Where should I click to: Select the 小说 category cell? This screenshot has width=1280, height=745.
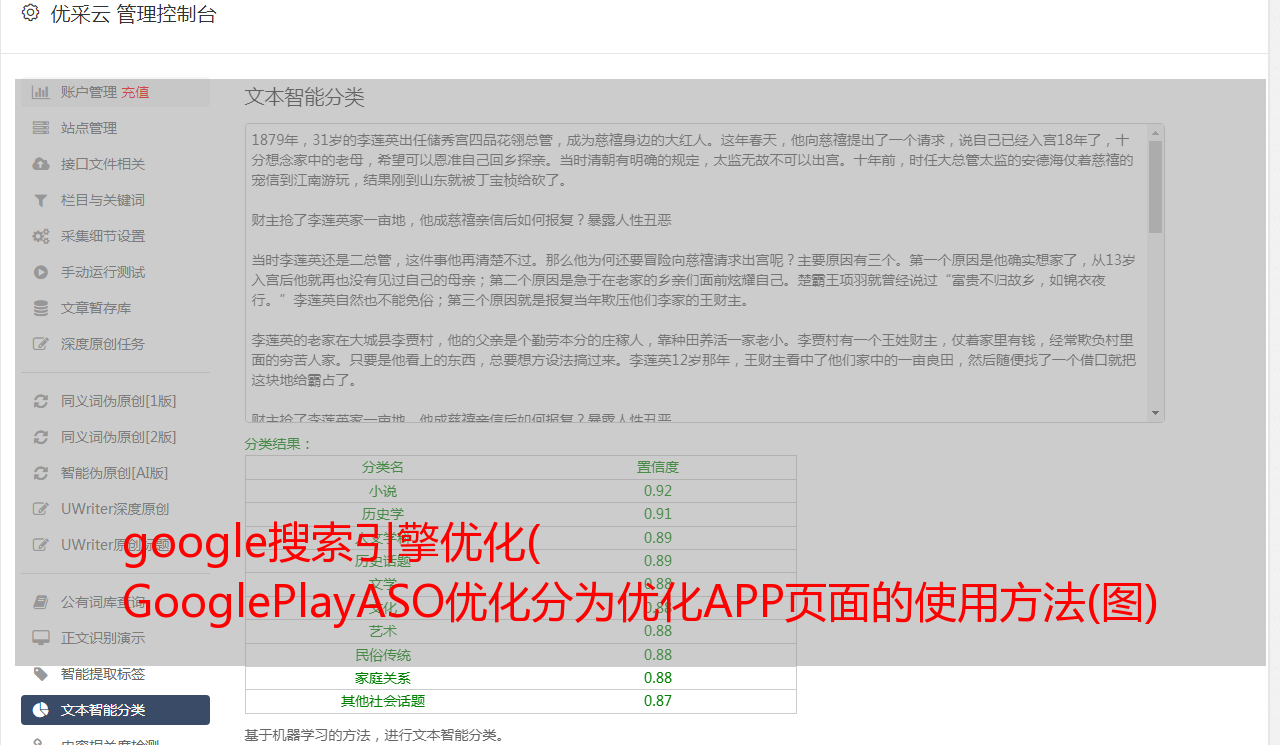(383, 491)
